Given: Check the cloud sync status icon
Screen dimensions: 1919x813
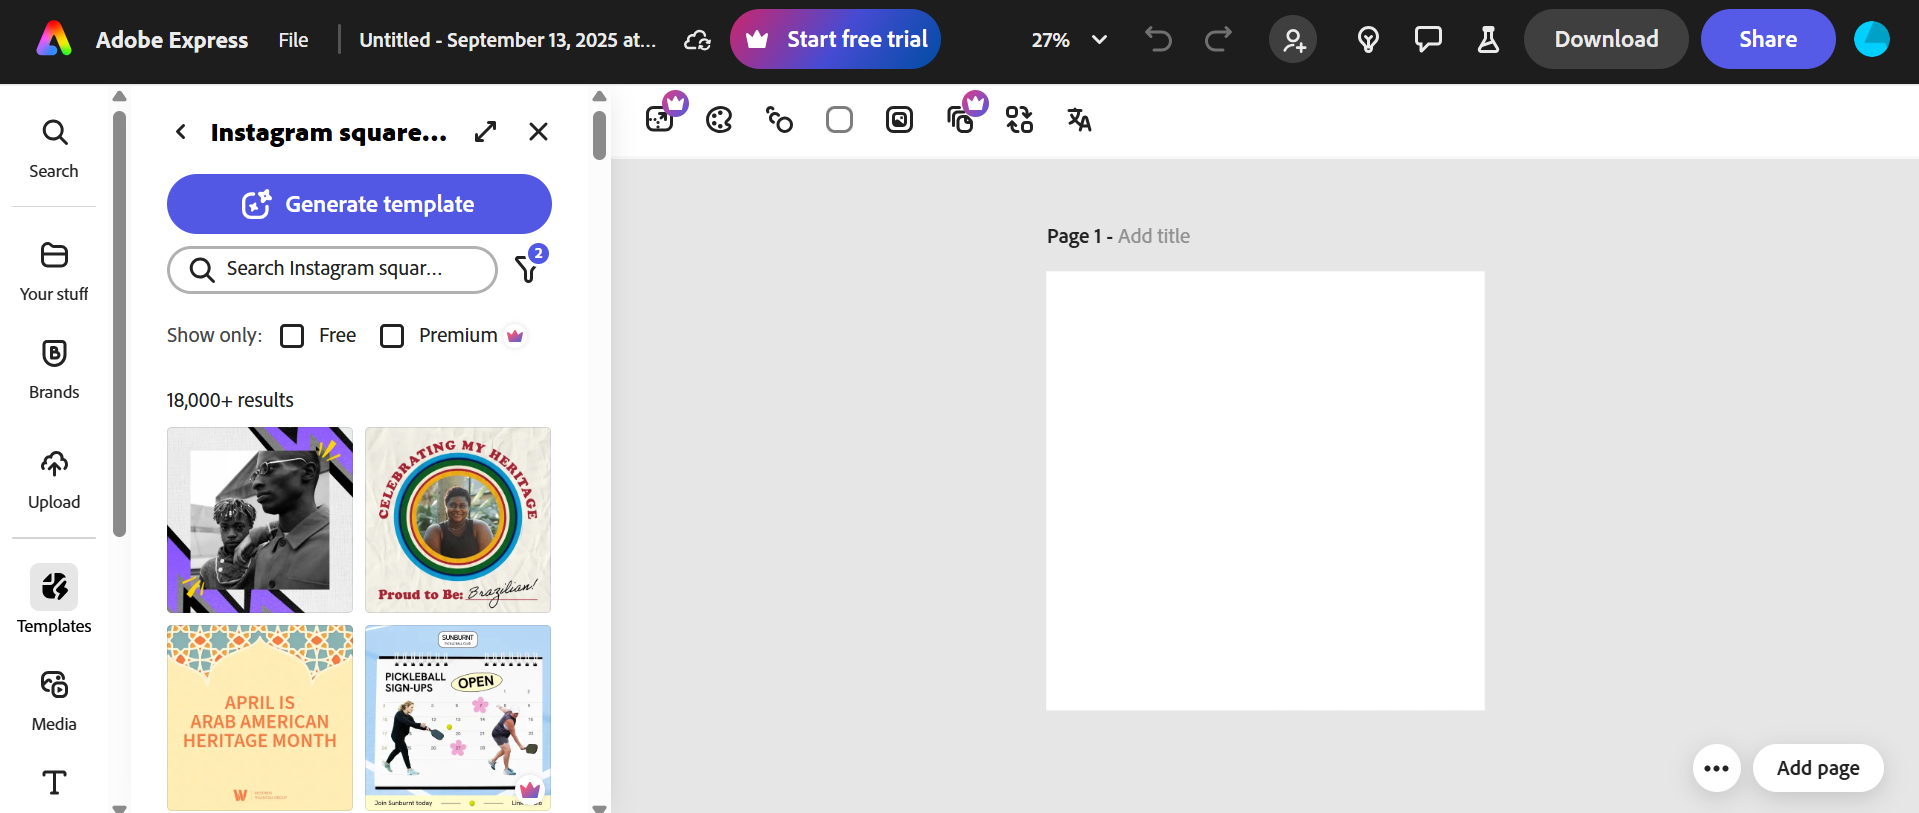Looking at the screenshot, I should click(697, 40).
